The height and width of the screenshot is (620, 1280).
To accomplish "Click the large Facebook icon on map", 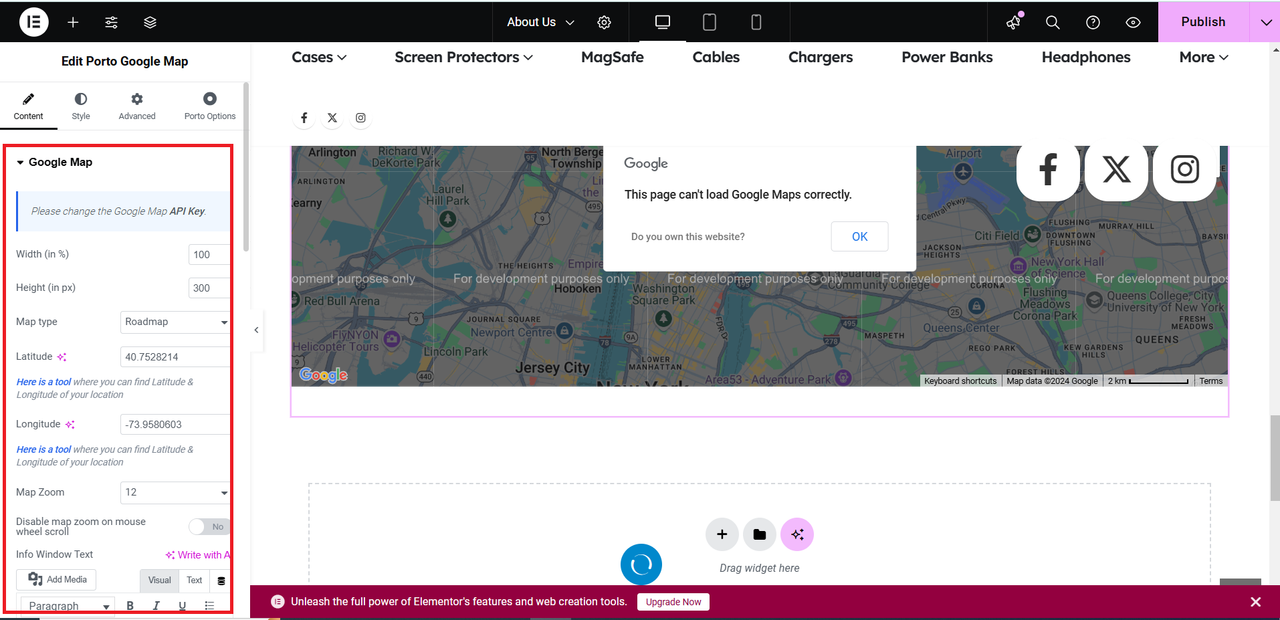I will point(1048,169).
